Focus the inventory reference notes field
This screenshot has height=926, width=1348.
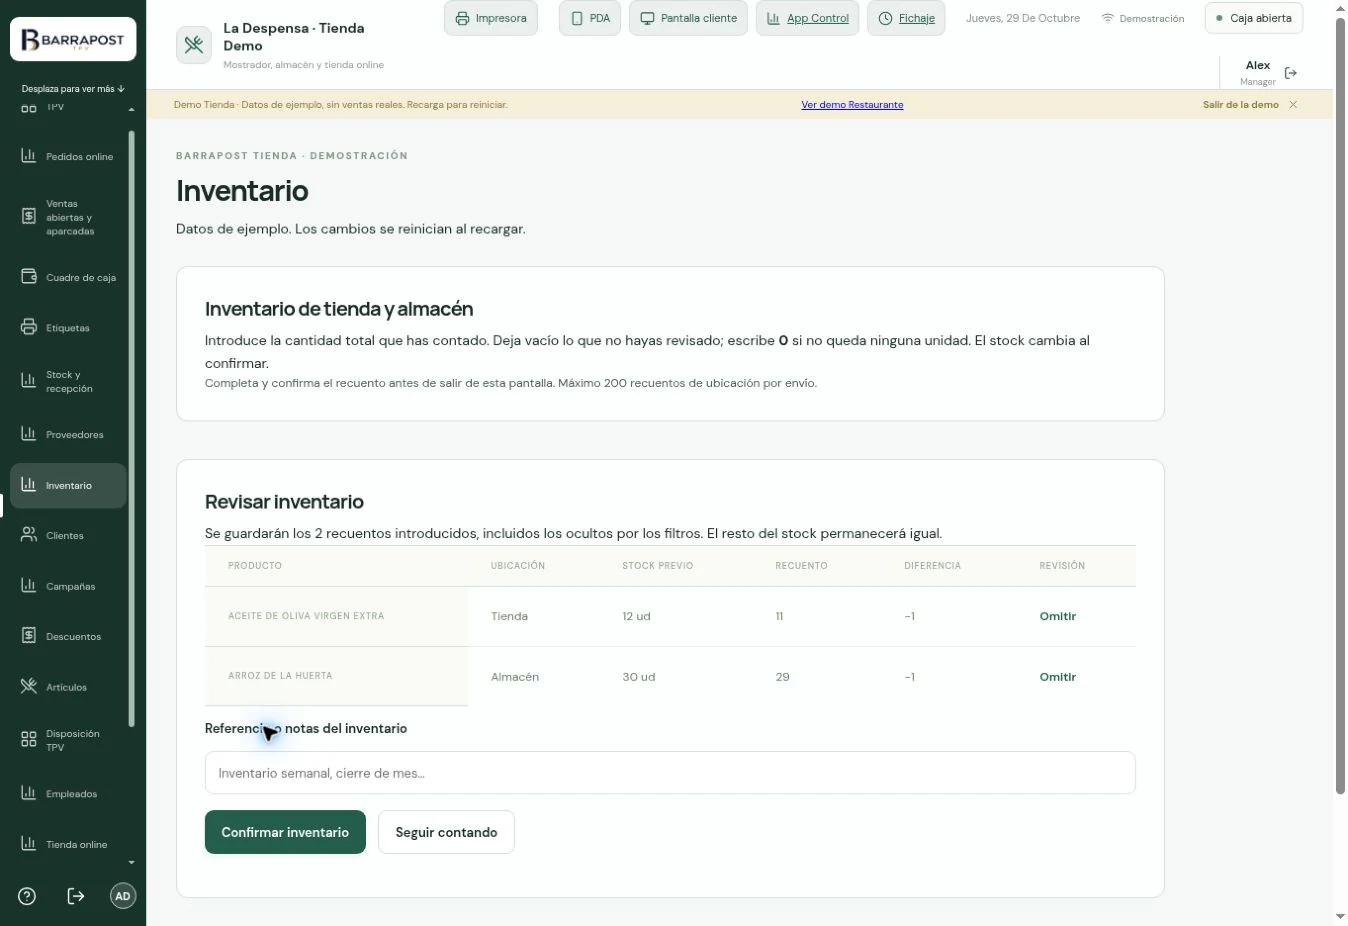coord(670,773)
